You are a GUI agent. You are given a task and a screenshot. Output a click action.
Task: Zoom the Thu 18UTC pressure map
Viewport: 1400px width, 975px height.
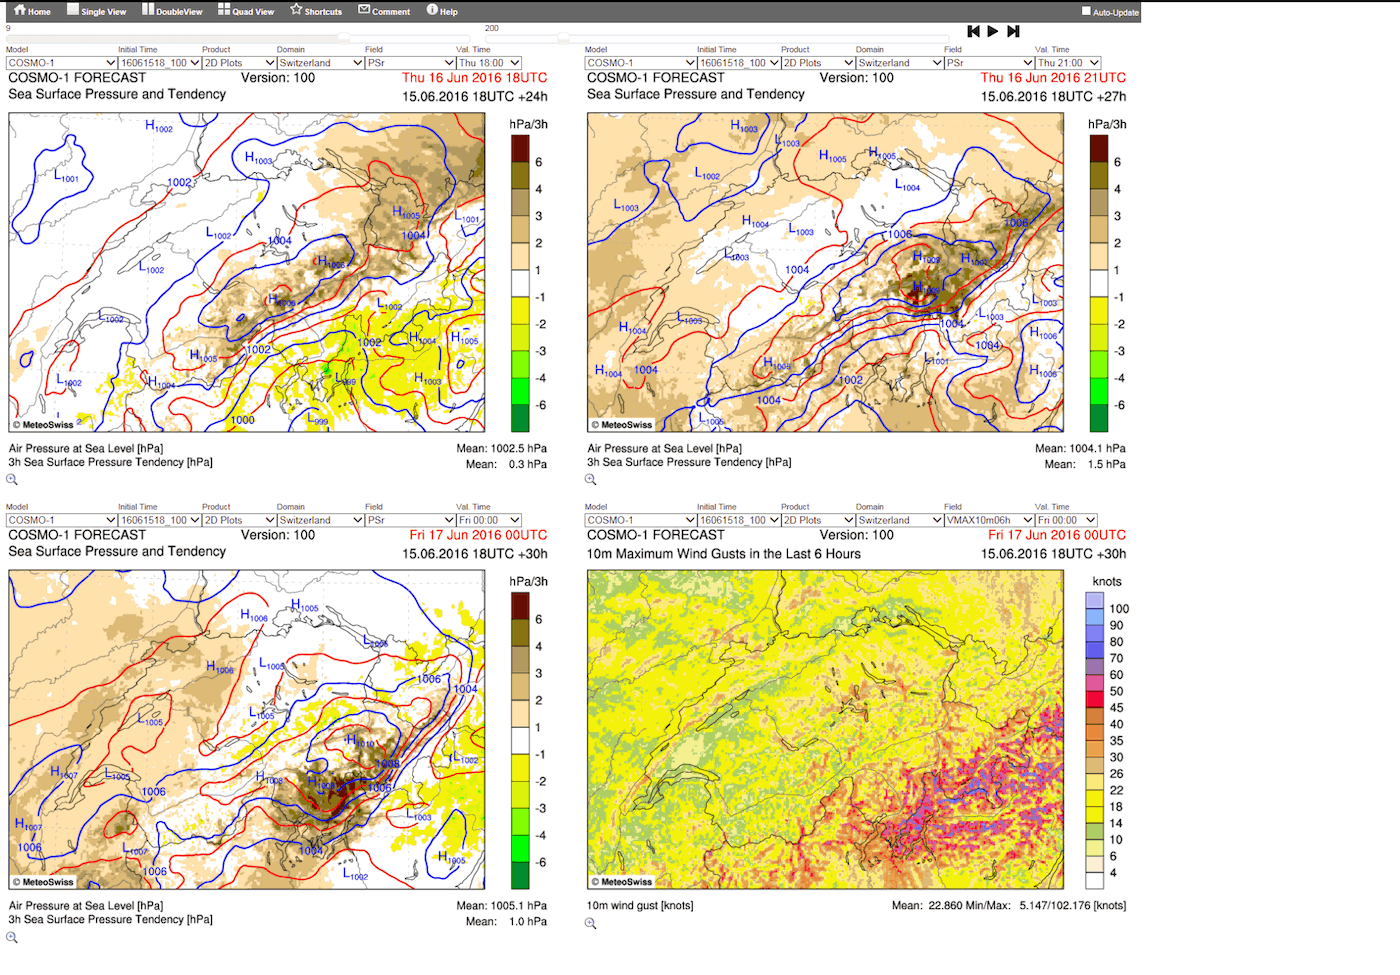(12, 480)
